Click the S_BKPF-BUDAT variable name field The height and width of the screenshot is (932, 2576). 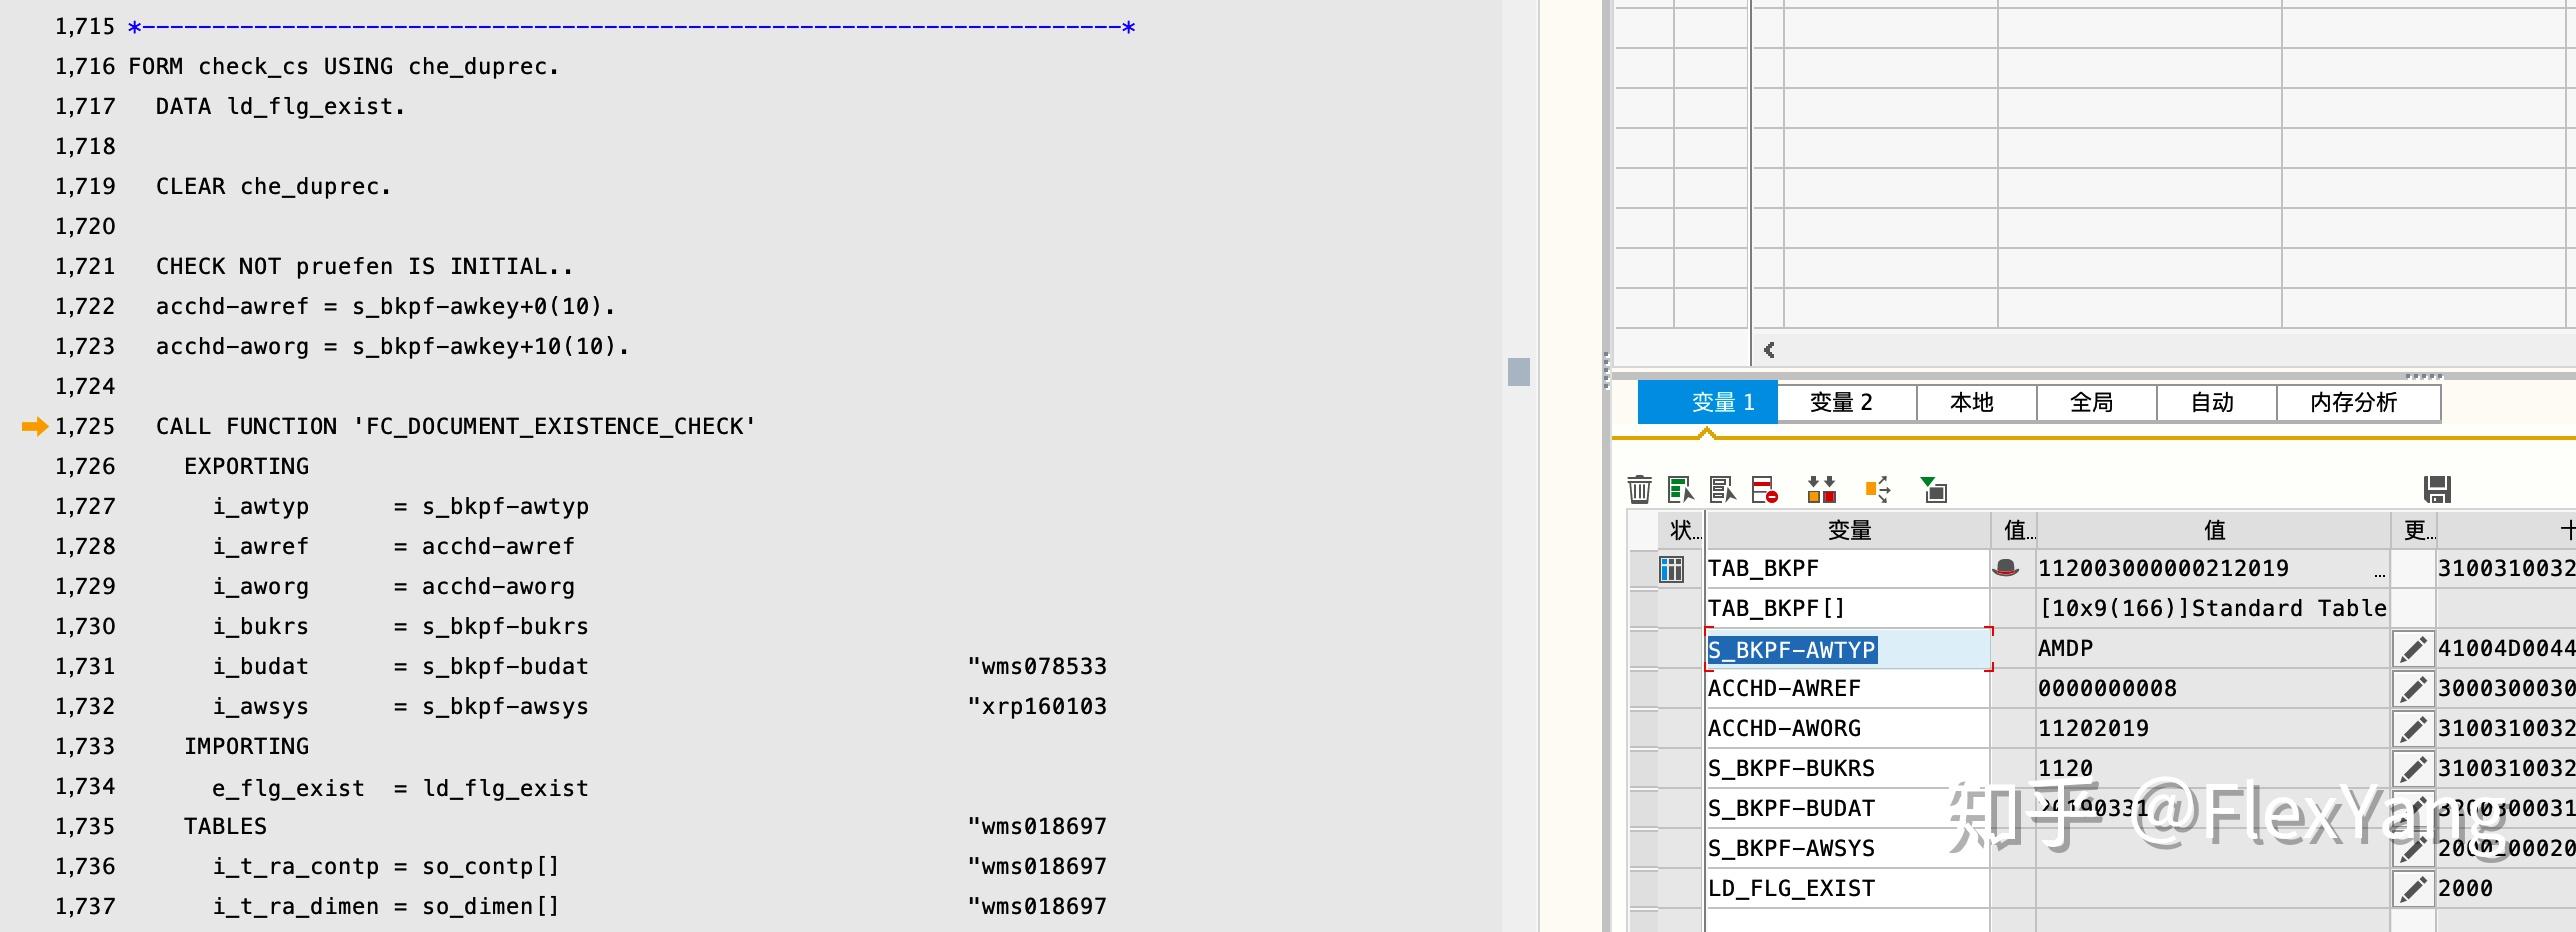coord(1848,809)
